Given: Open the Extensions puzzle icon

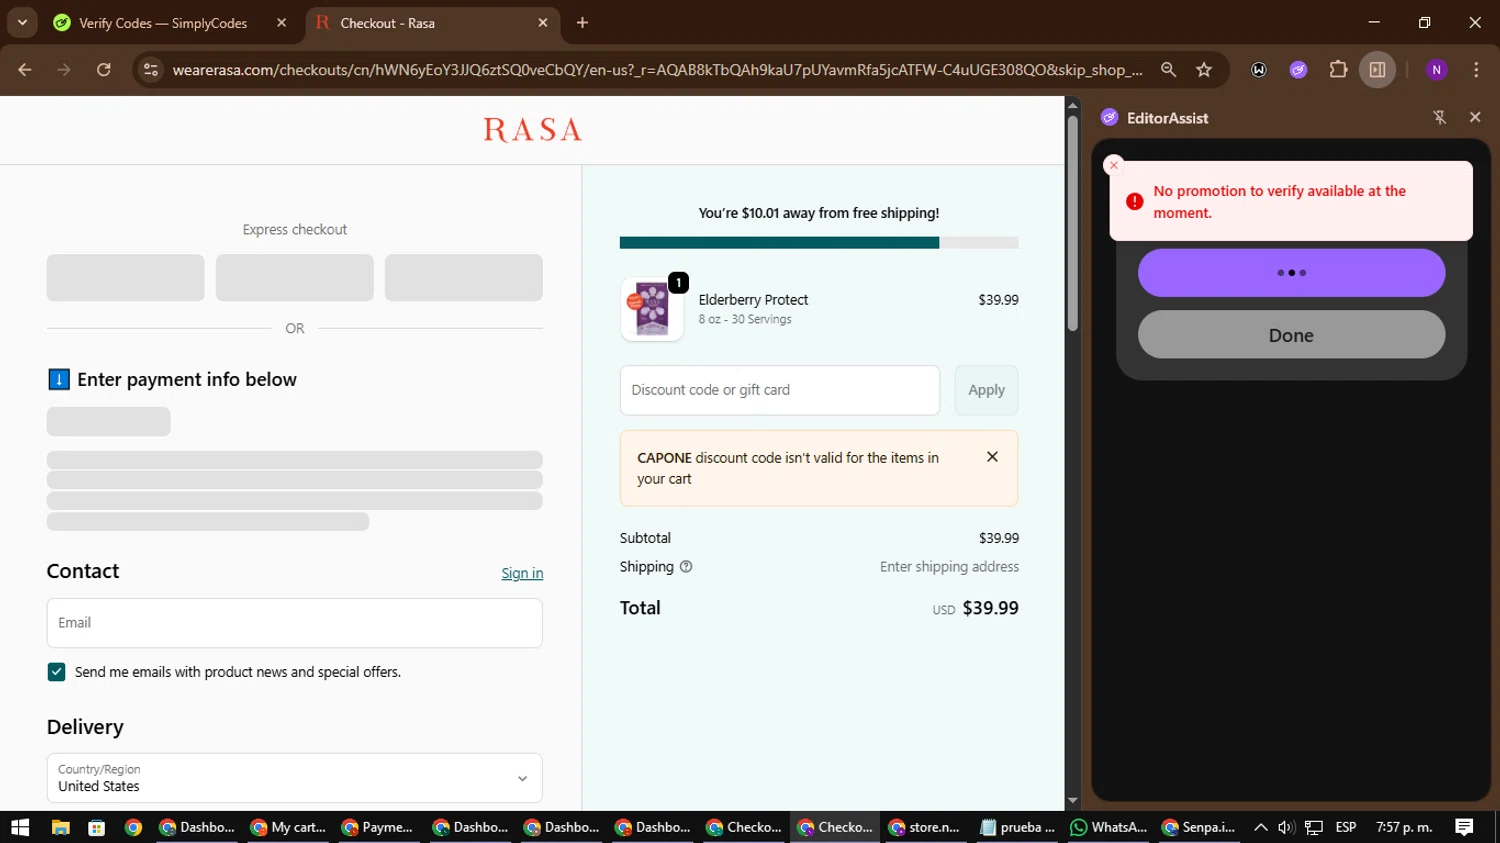Looking at the screenshot, I should [1338, 70].
